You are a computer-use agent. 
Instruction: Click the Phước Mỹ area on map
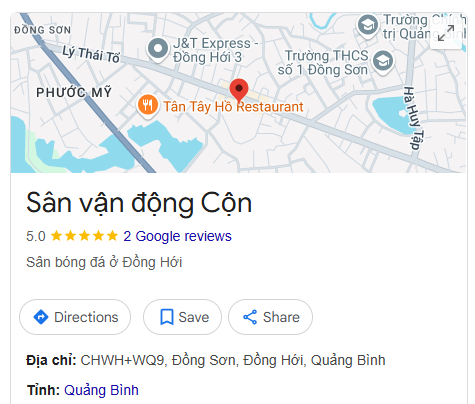point(74,92)
